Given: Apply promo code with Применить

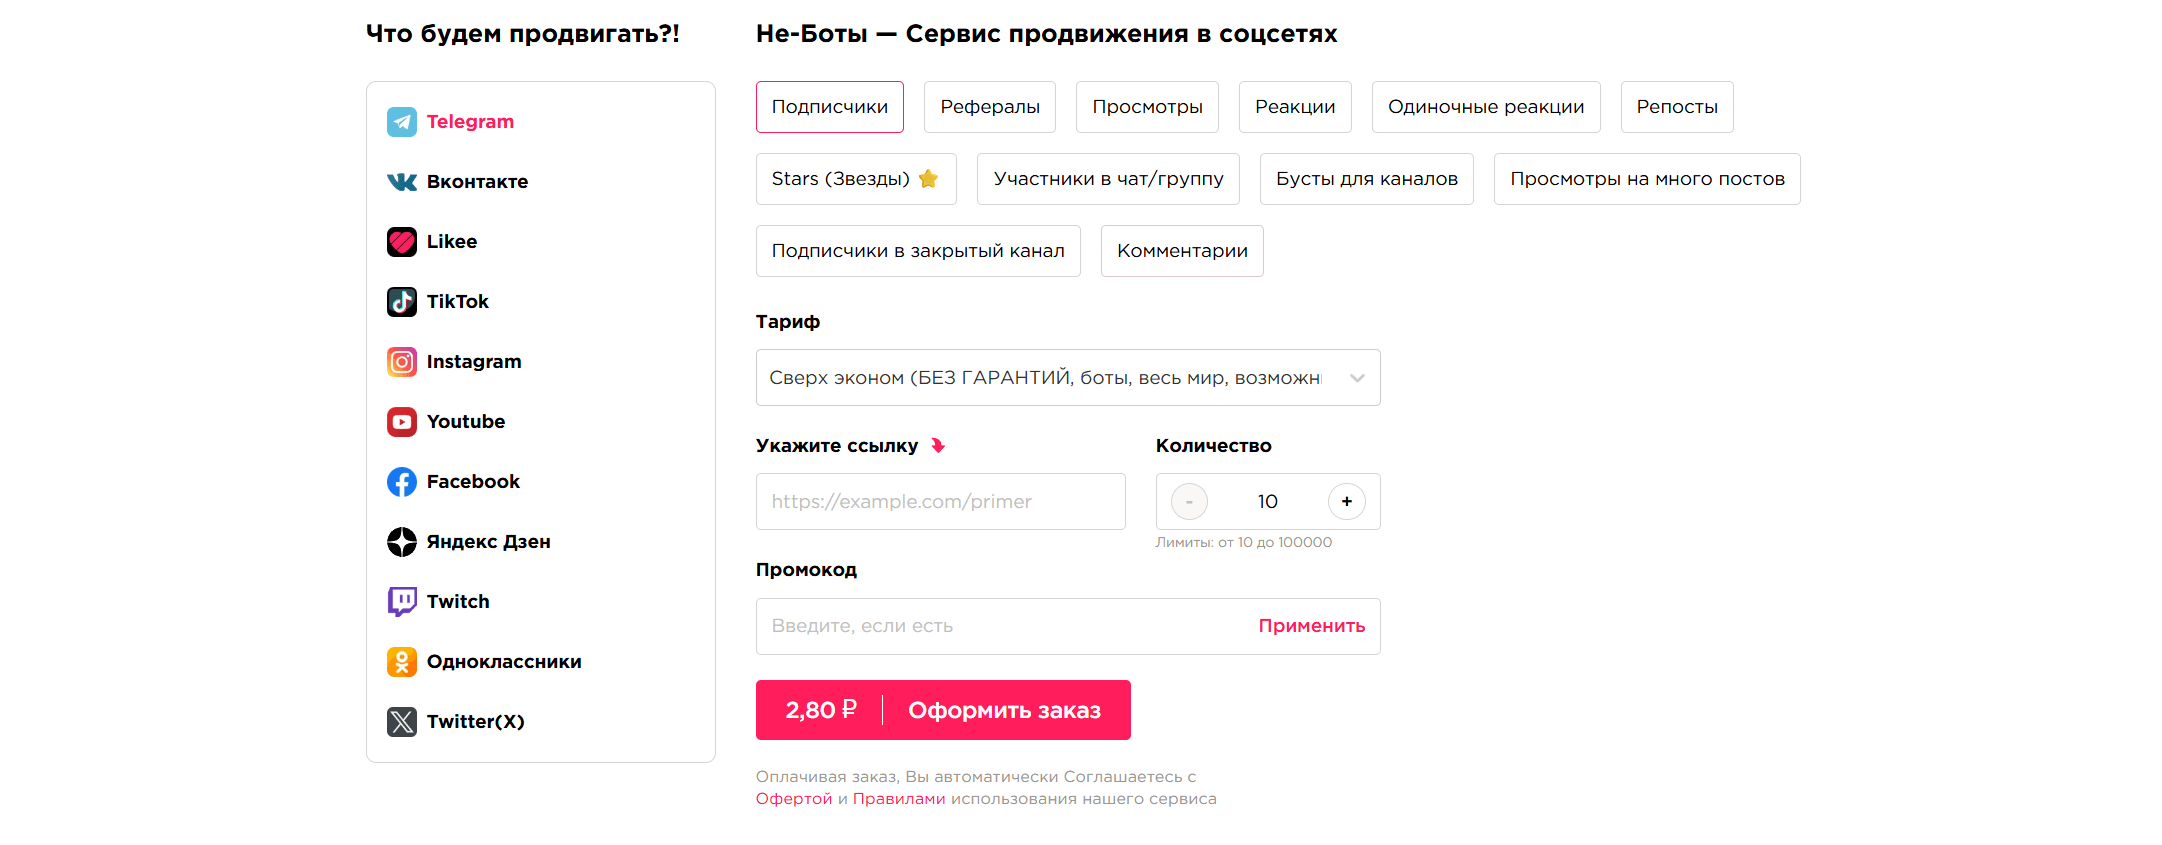Looking at the screenshot, I should click(x=1311, y=626).
